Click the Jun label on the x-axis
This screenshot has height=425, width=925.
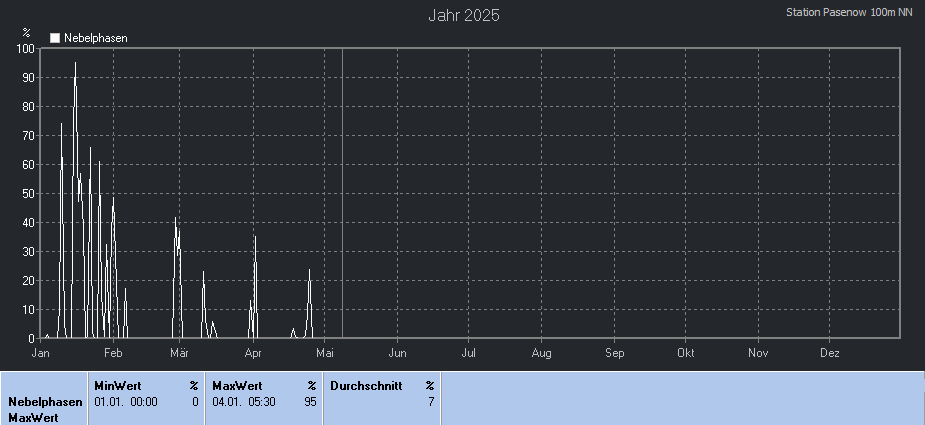398,354
